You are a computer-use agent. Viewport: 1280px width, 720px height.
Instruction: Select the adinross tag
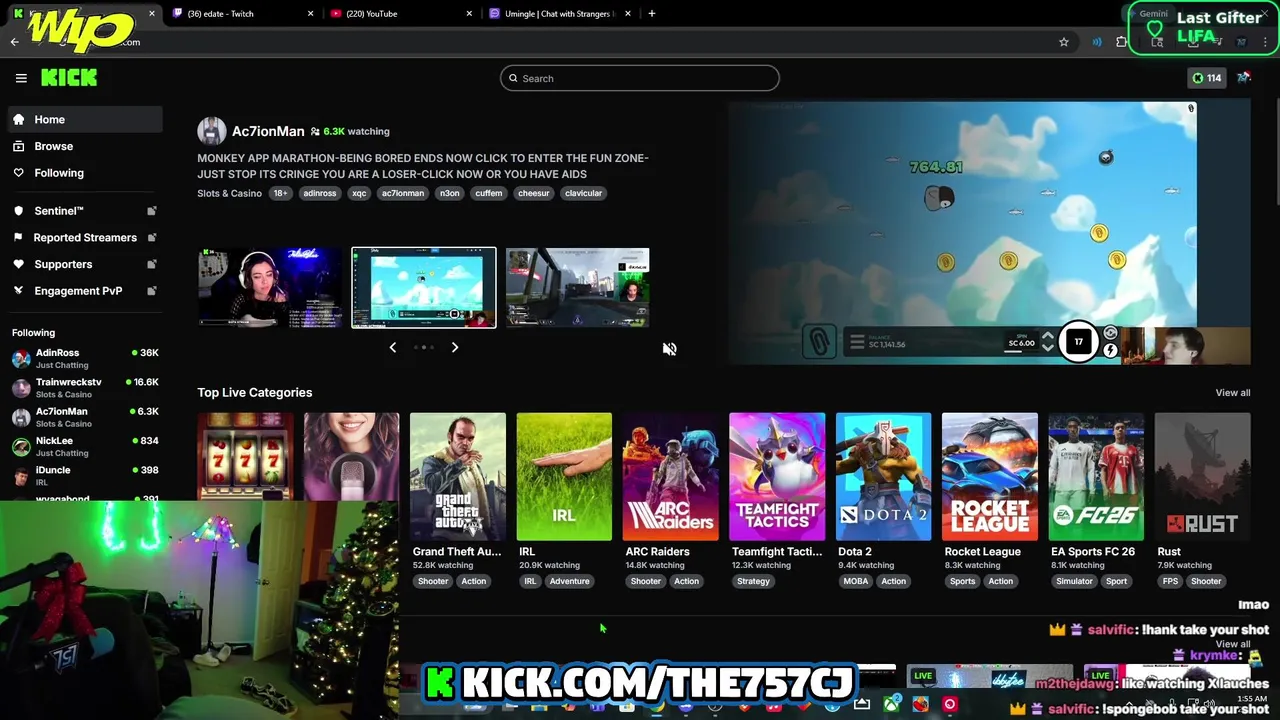pyautogui.click(x=320, y=193)
